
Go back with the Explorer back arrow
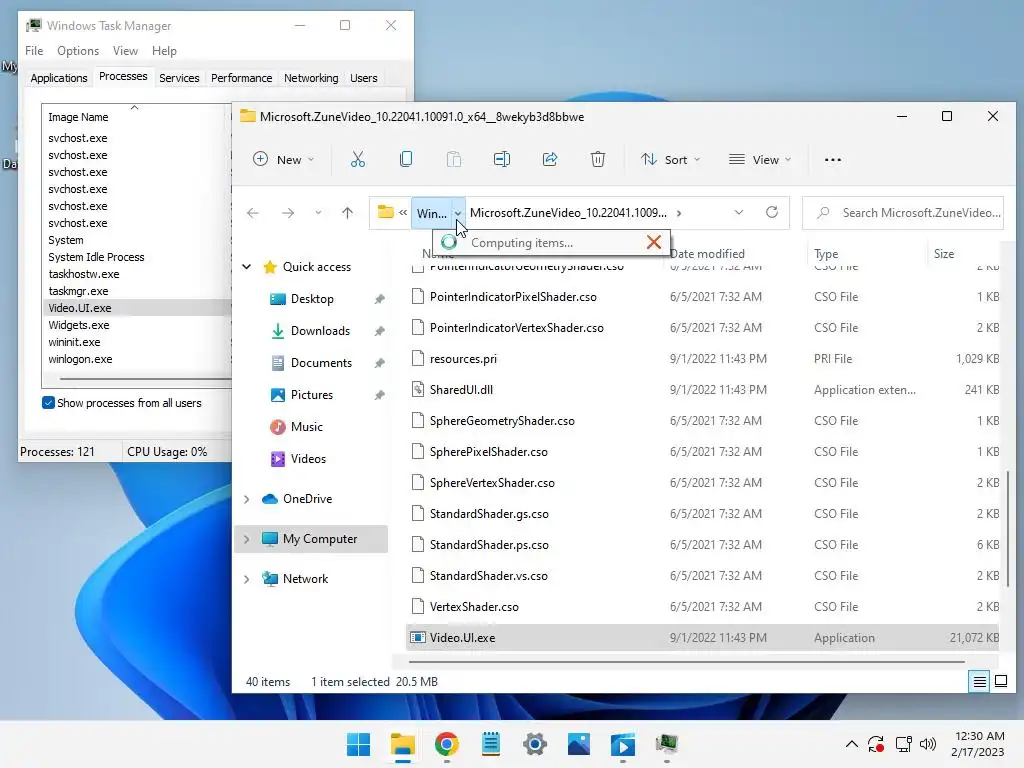(x=253, y=213)
